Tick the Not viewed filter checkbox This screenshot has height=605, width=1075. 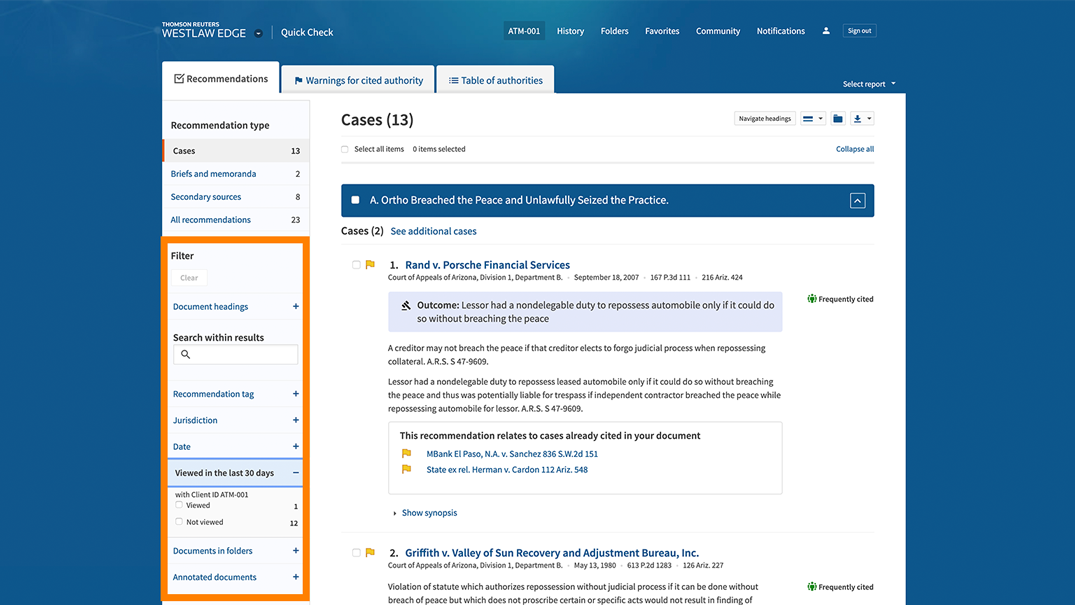tap(179, 522)
